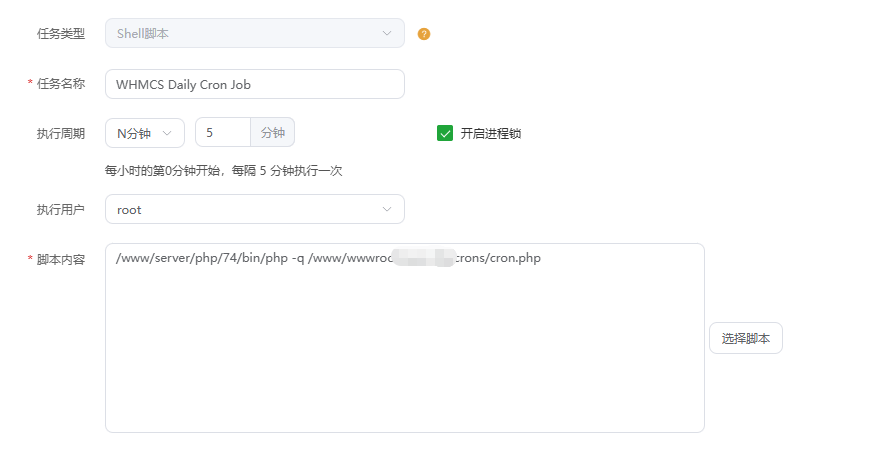Select the 任务类型 label
The height and width of the screenshot is (461, 880).
point(61,34)
